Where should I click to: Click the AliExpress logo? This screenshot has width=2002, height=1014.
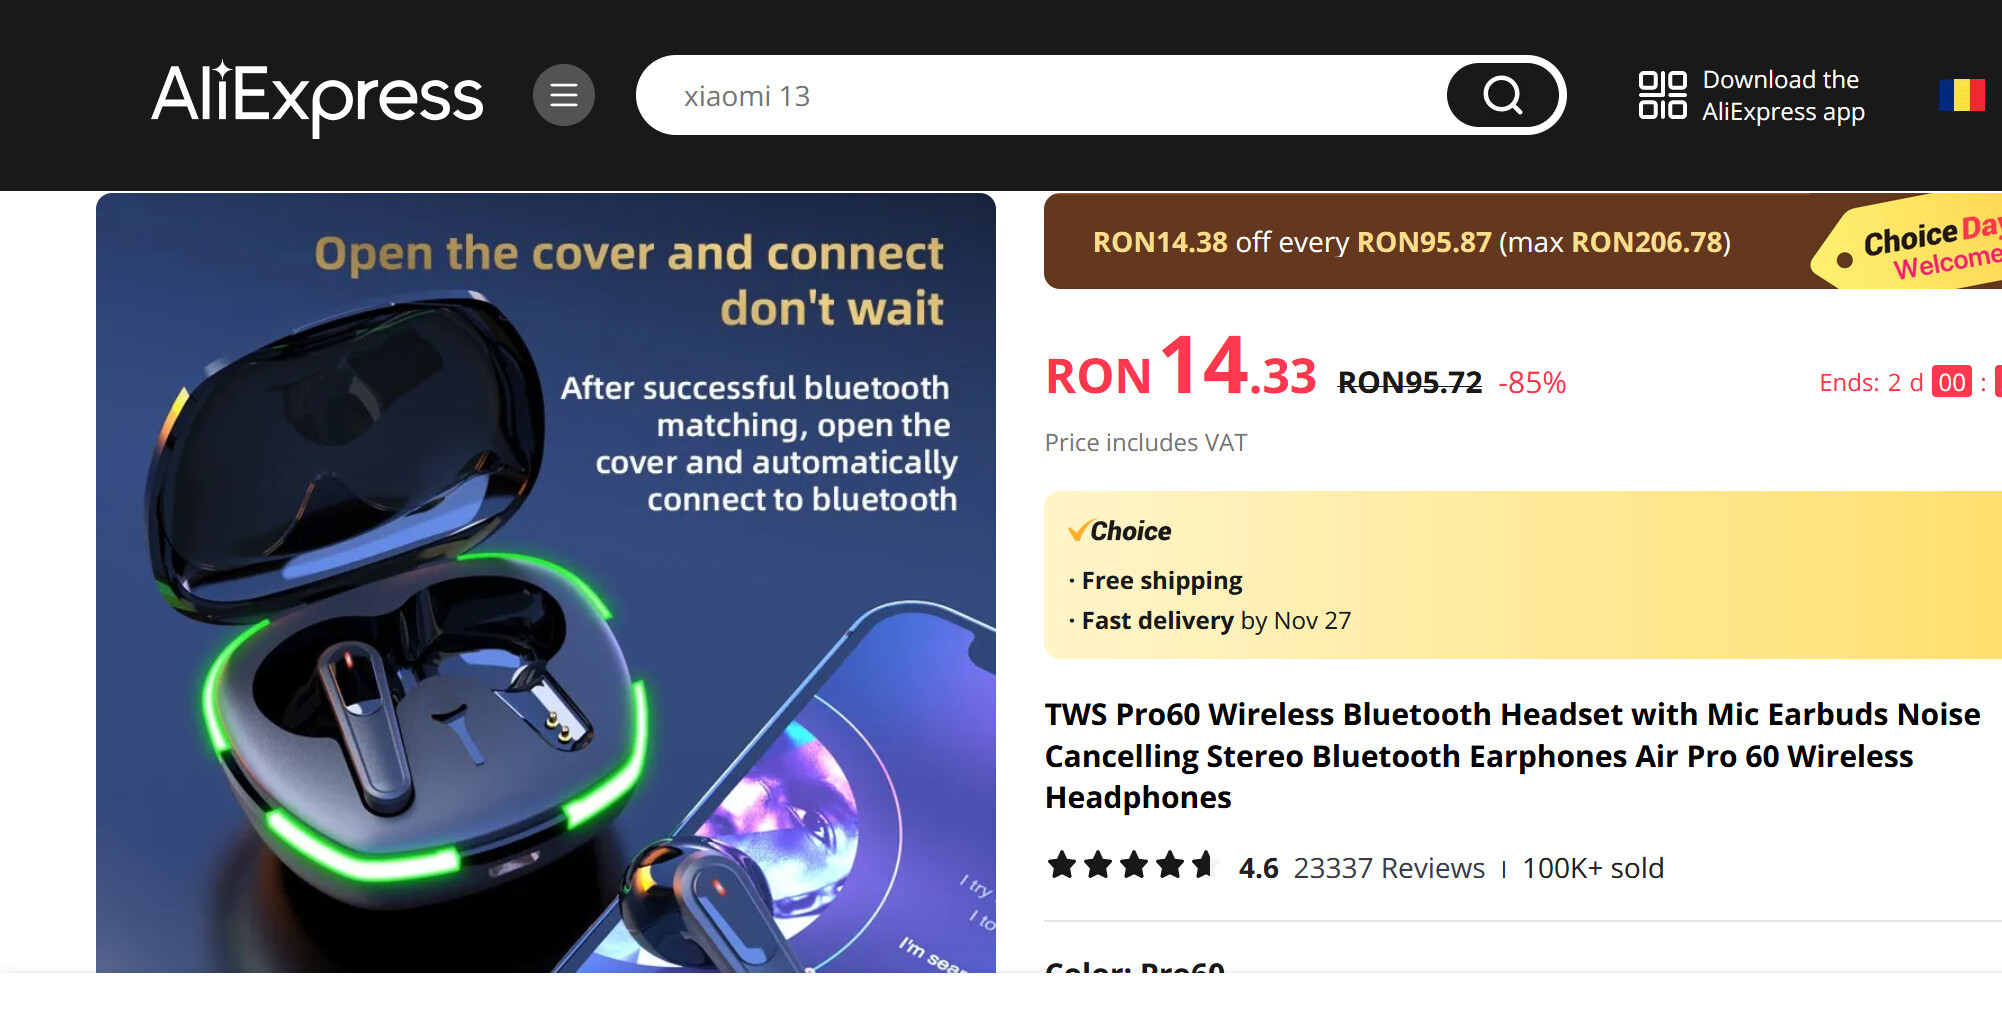point(317,96)
